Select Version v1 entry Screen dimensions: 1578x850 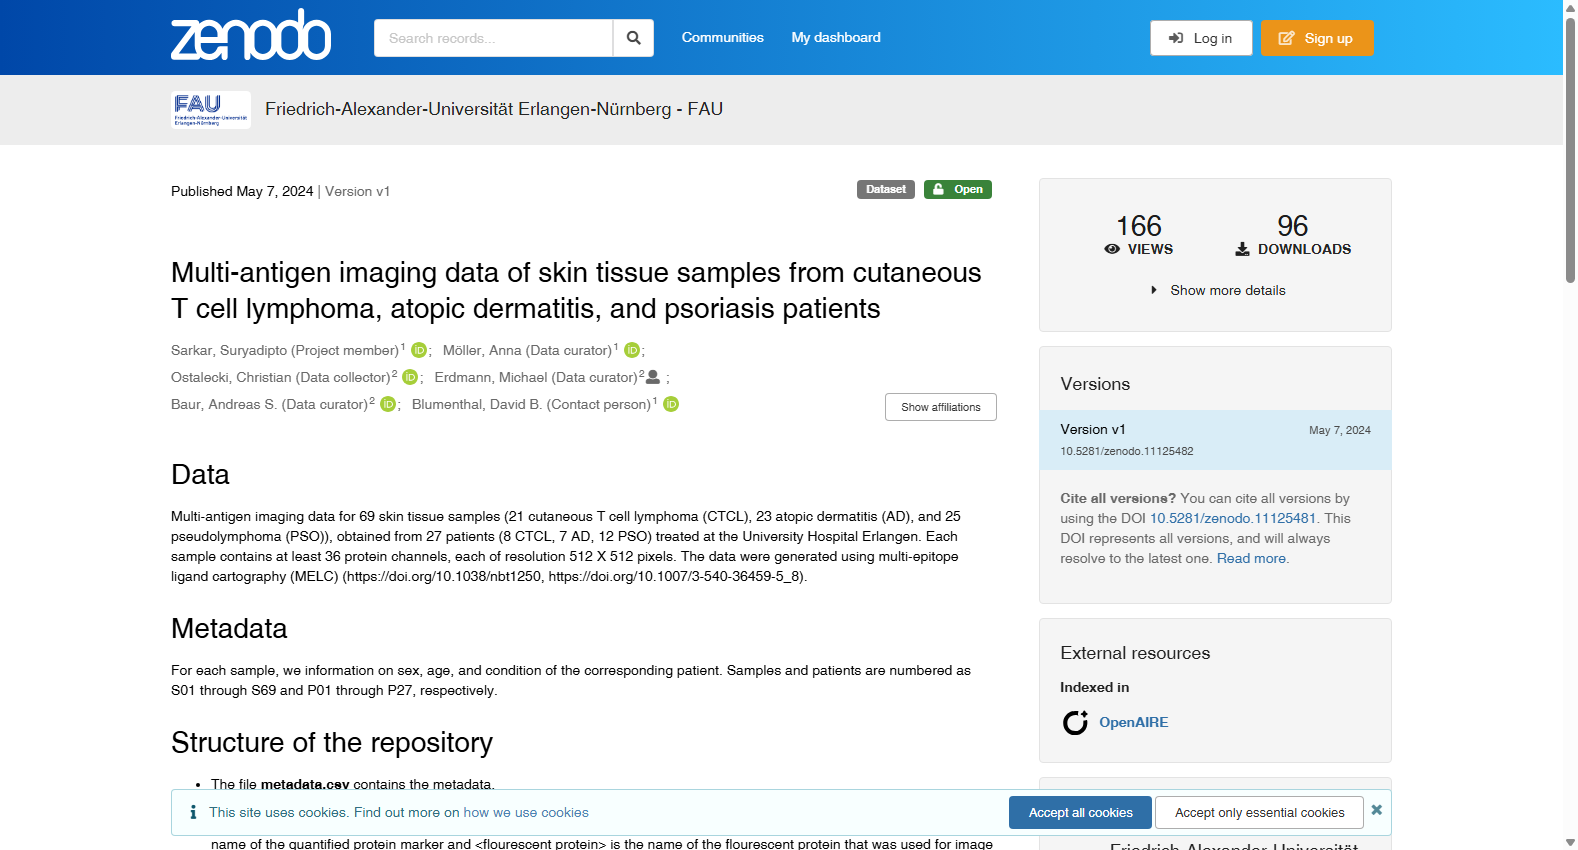(x=1215, y=440)
